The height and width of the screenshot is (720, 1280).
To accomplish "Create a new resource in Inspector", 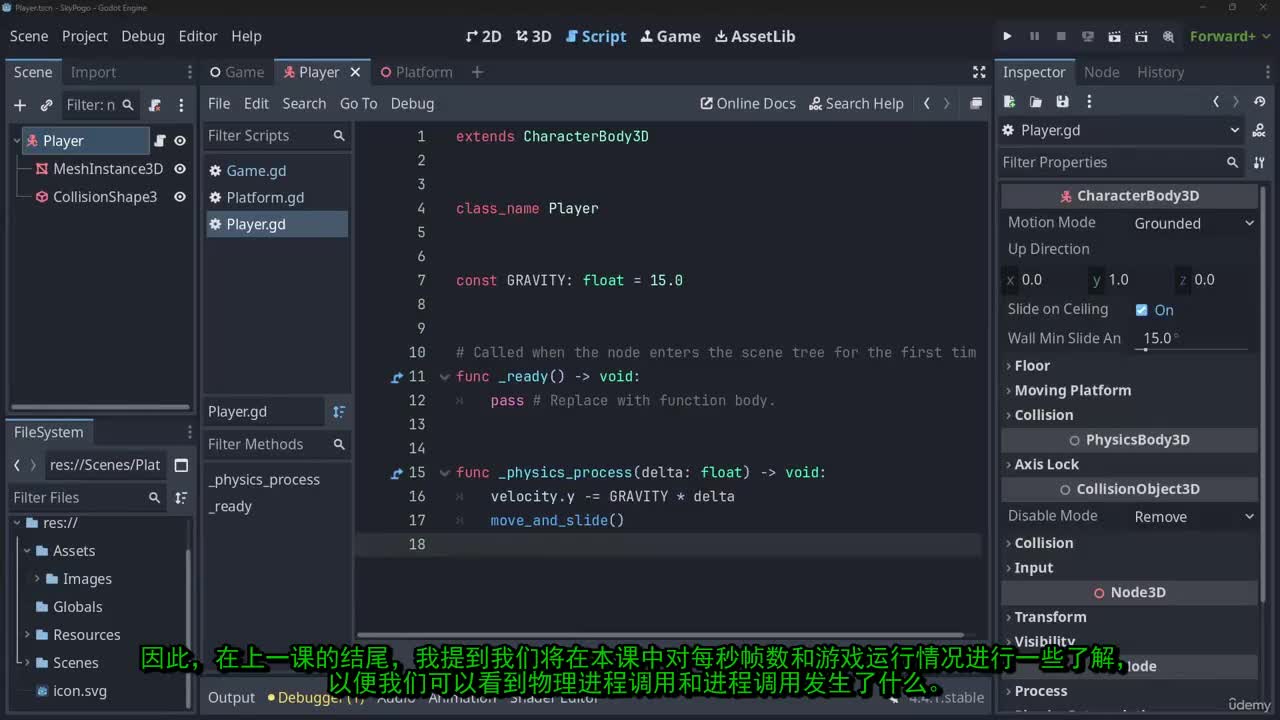I will 1010,101.
